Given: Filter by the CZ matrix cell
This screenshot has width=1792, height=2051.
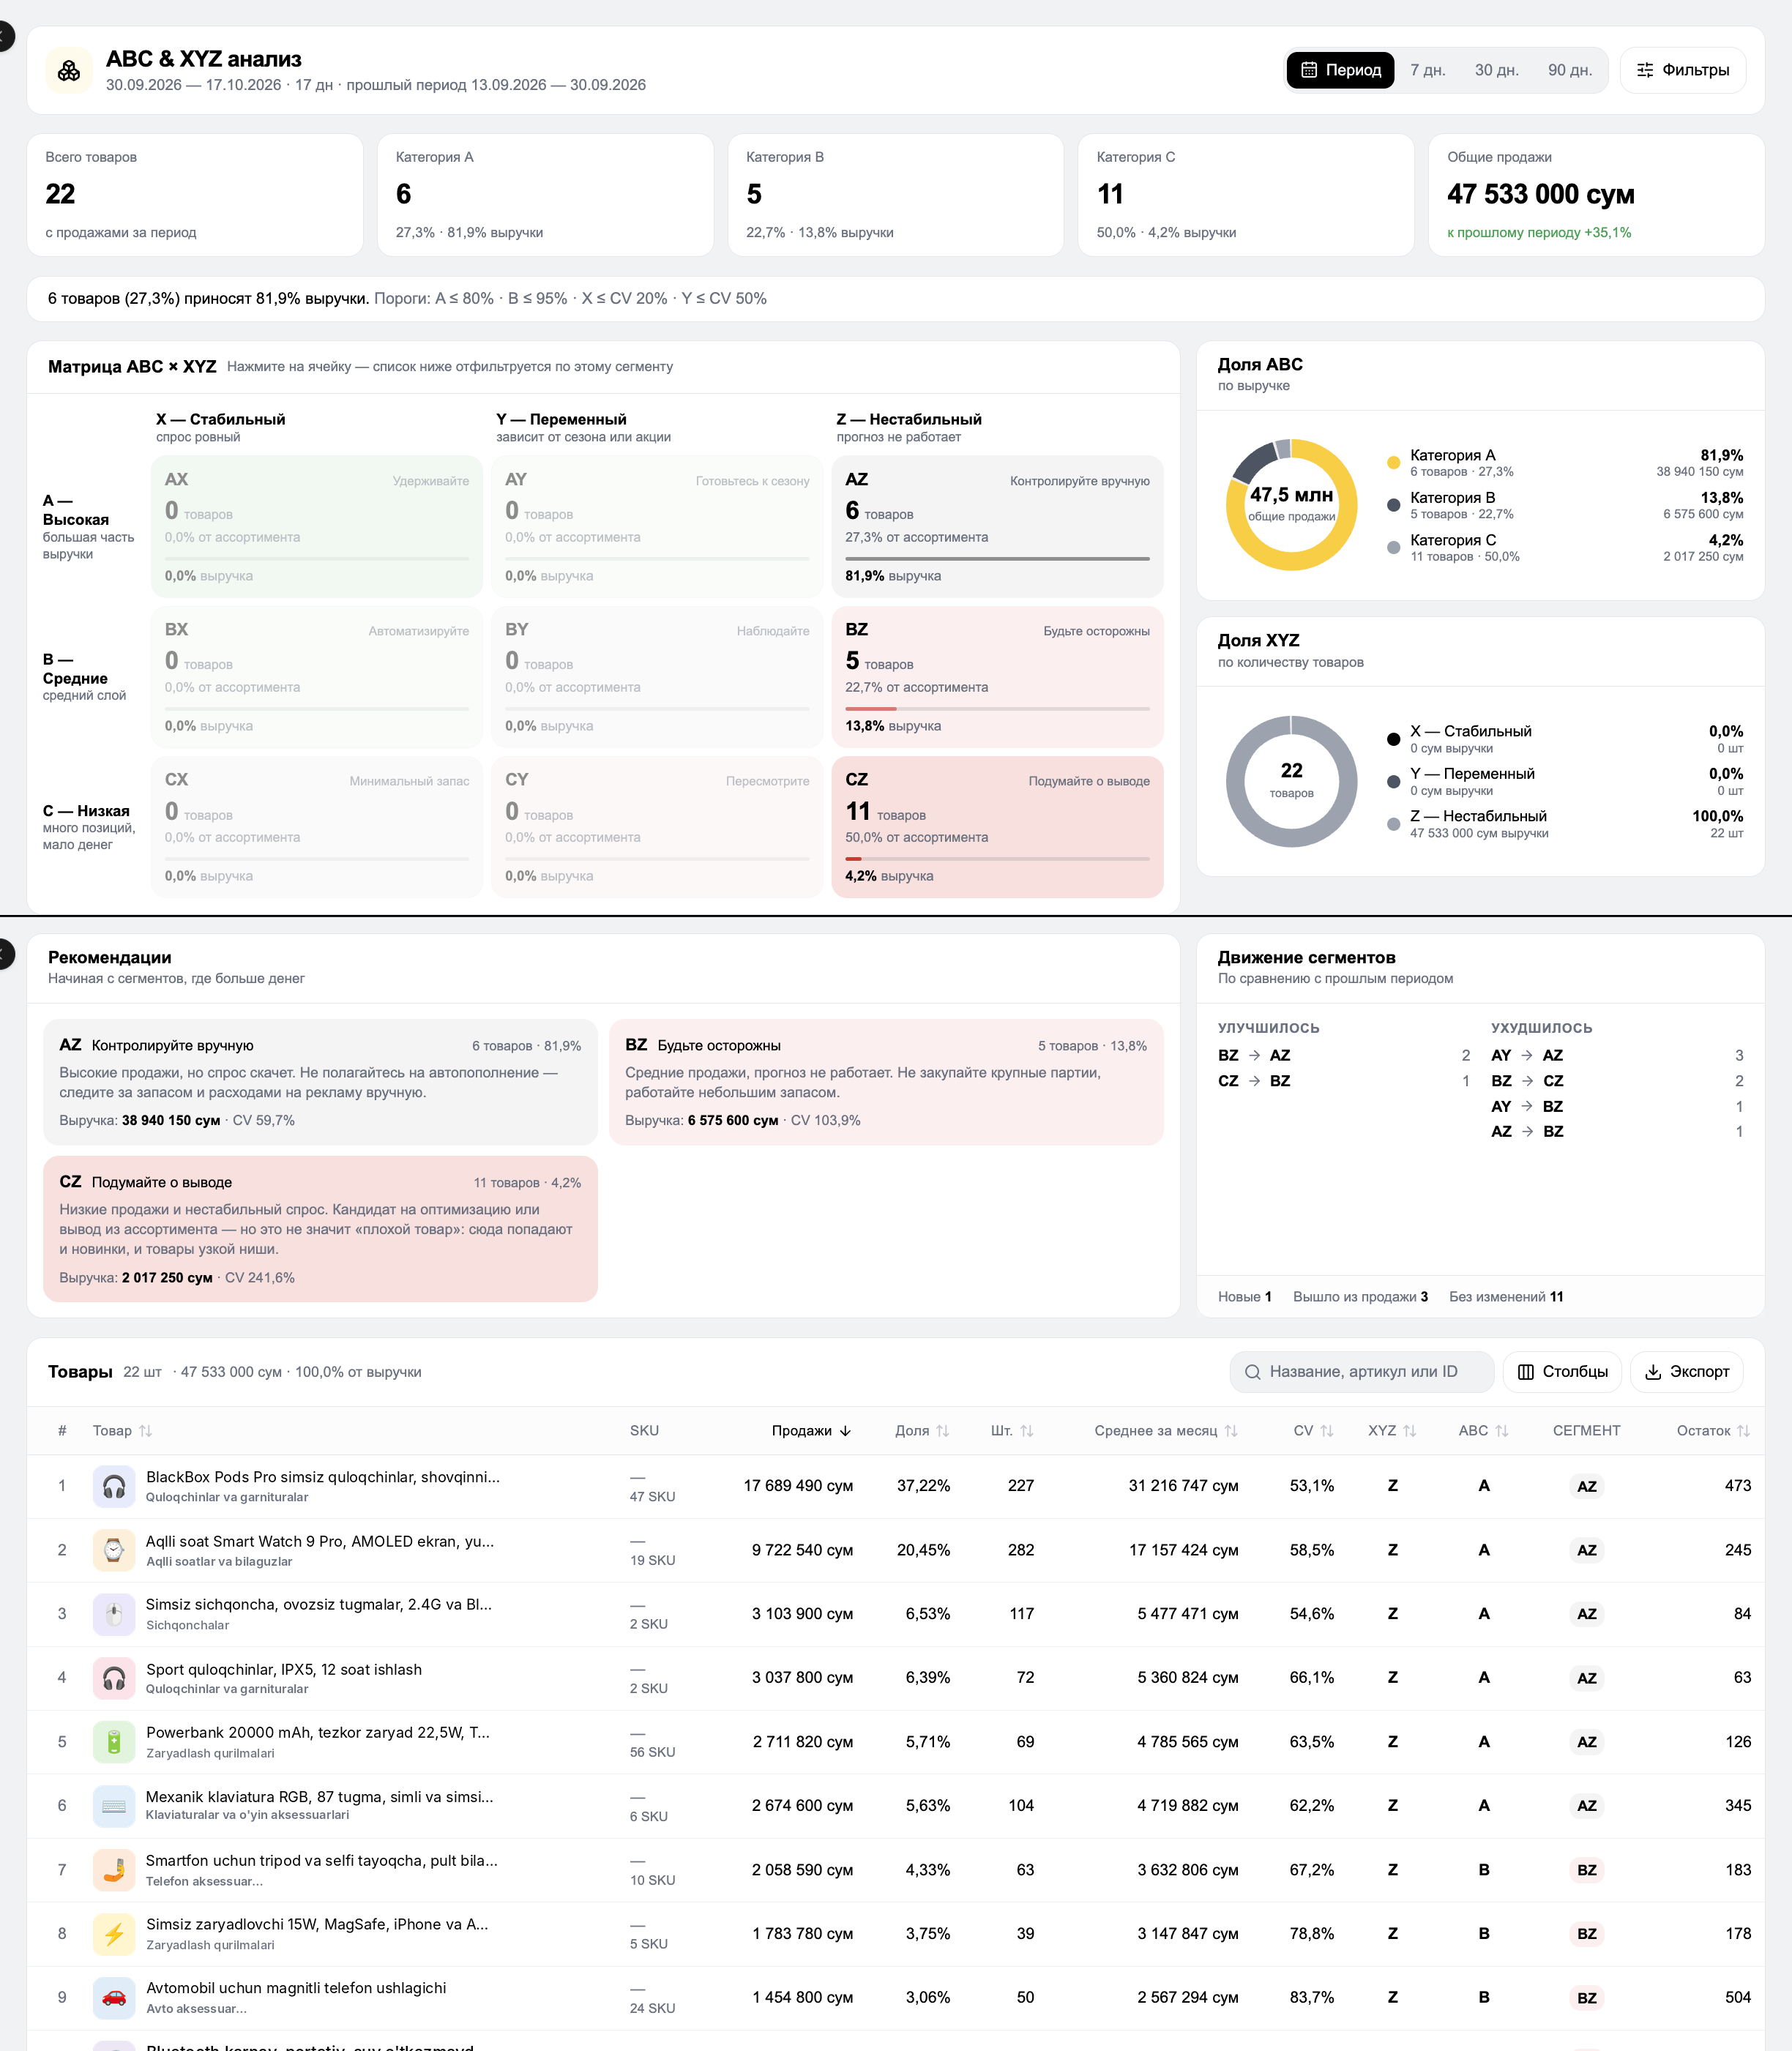Looking at the screenshot, I should (997, 827).
